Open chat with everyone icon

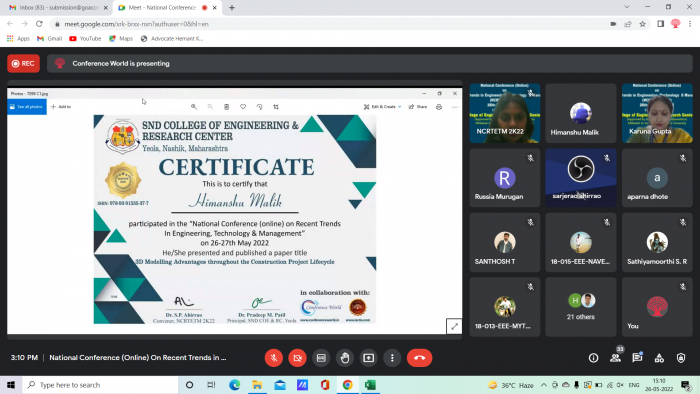637,358
